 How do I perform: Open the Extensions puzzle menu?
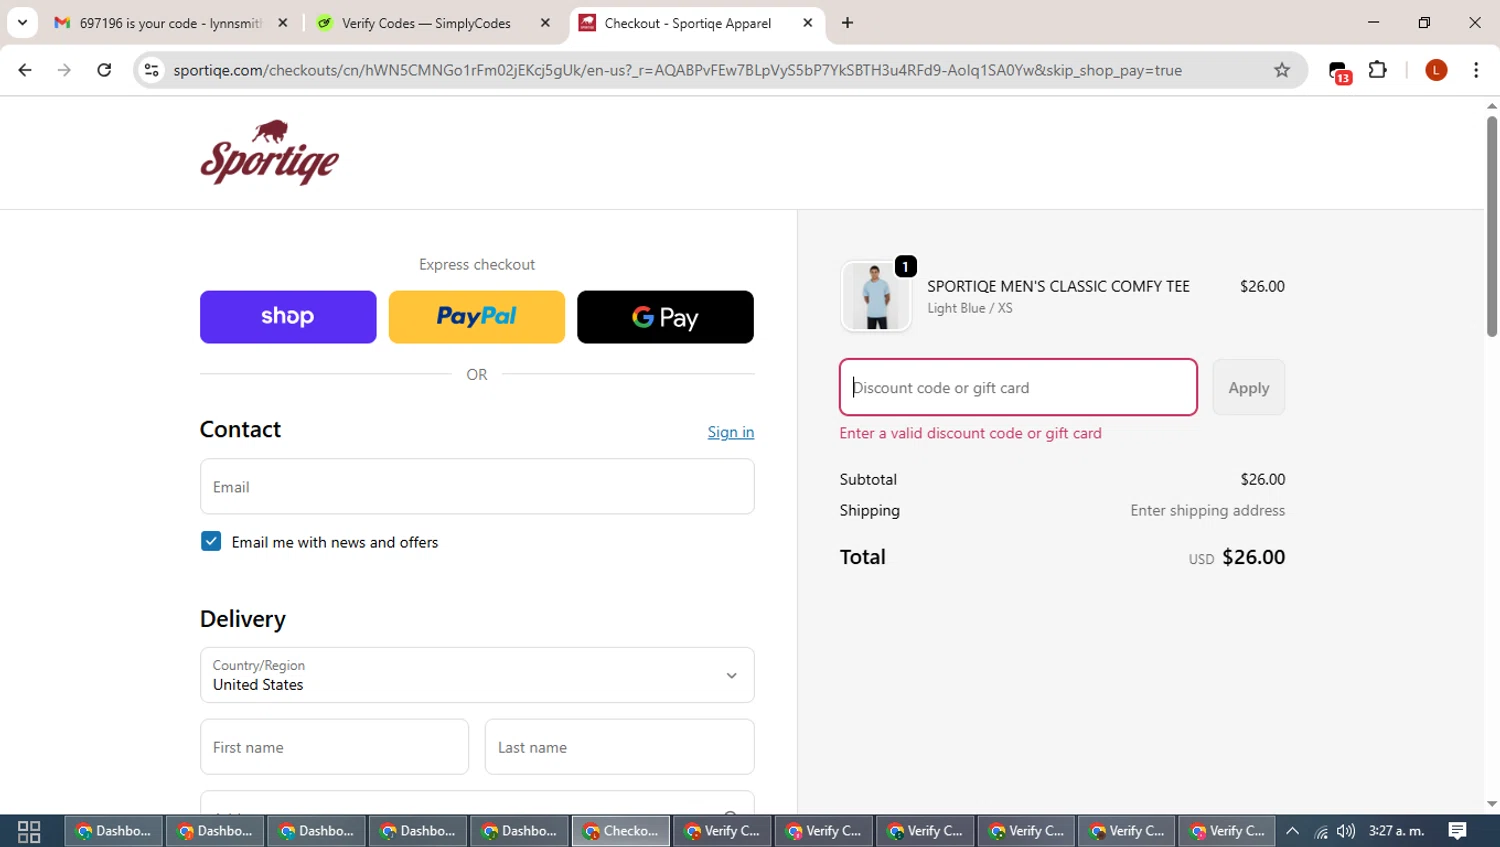[x=1378, y=70]
